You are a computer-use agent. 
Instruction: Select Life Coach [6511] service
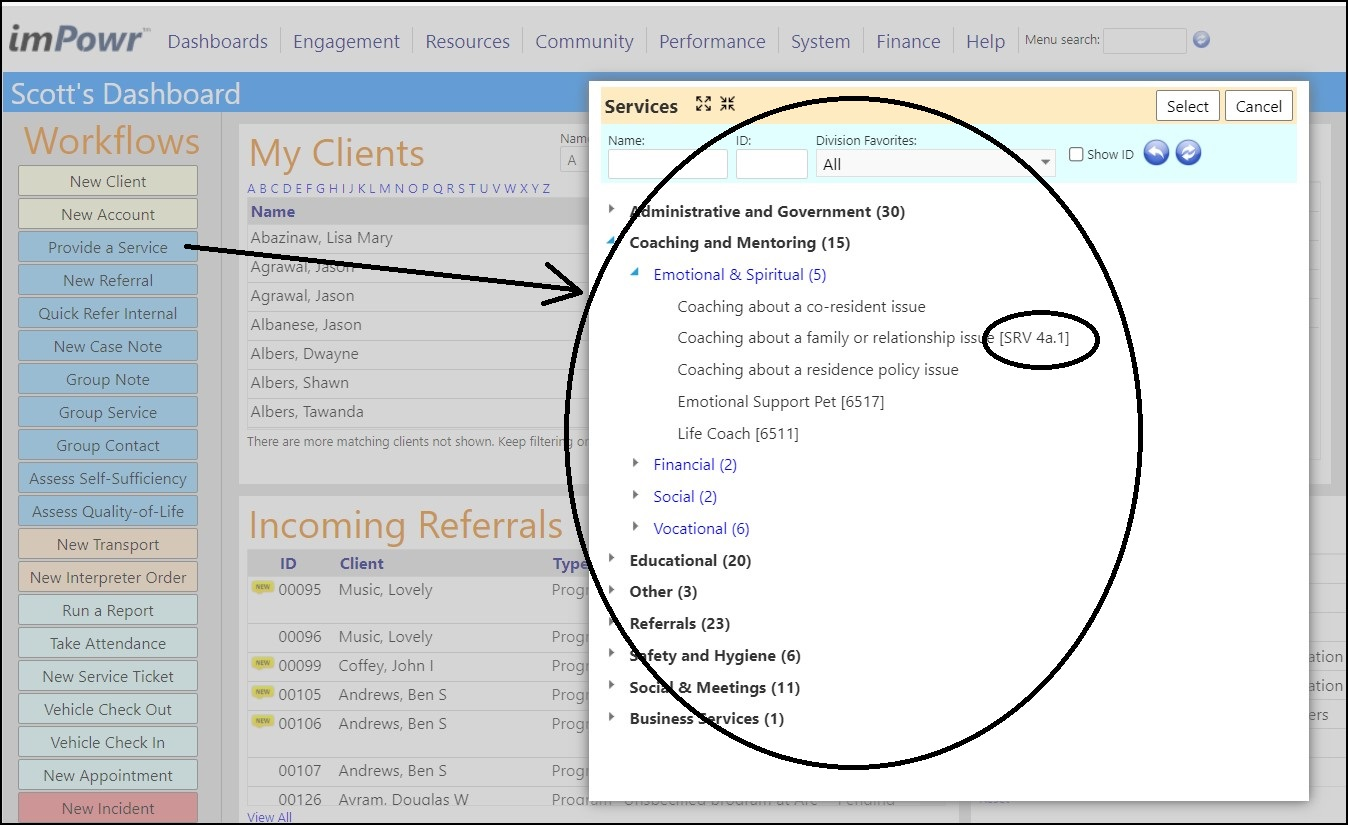[738, 433]
